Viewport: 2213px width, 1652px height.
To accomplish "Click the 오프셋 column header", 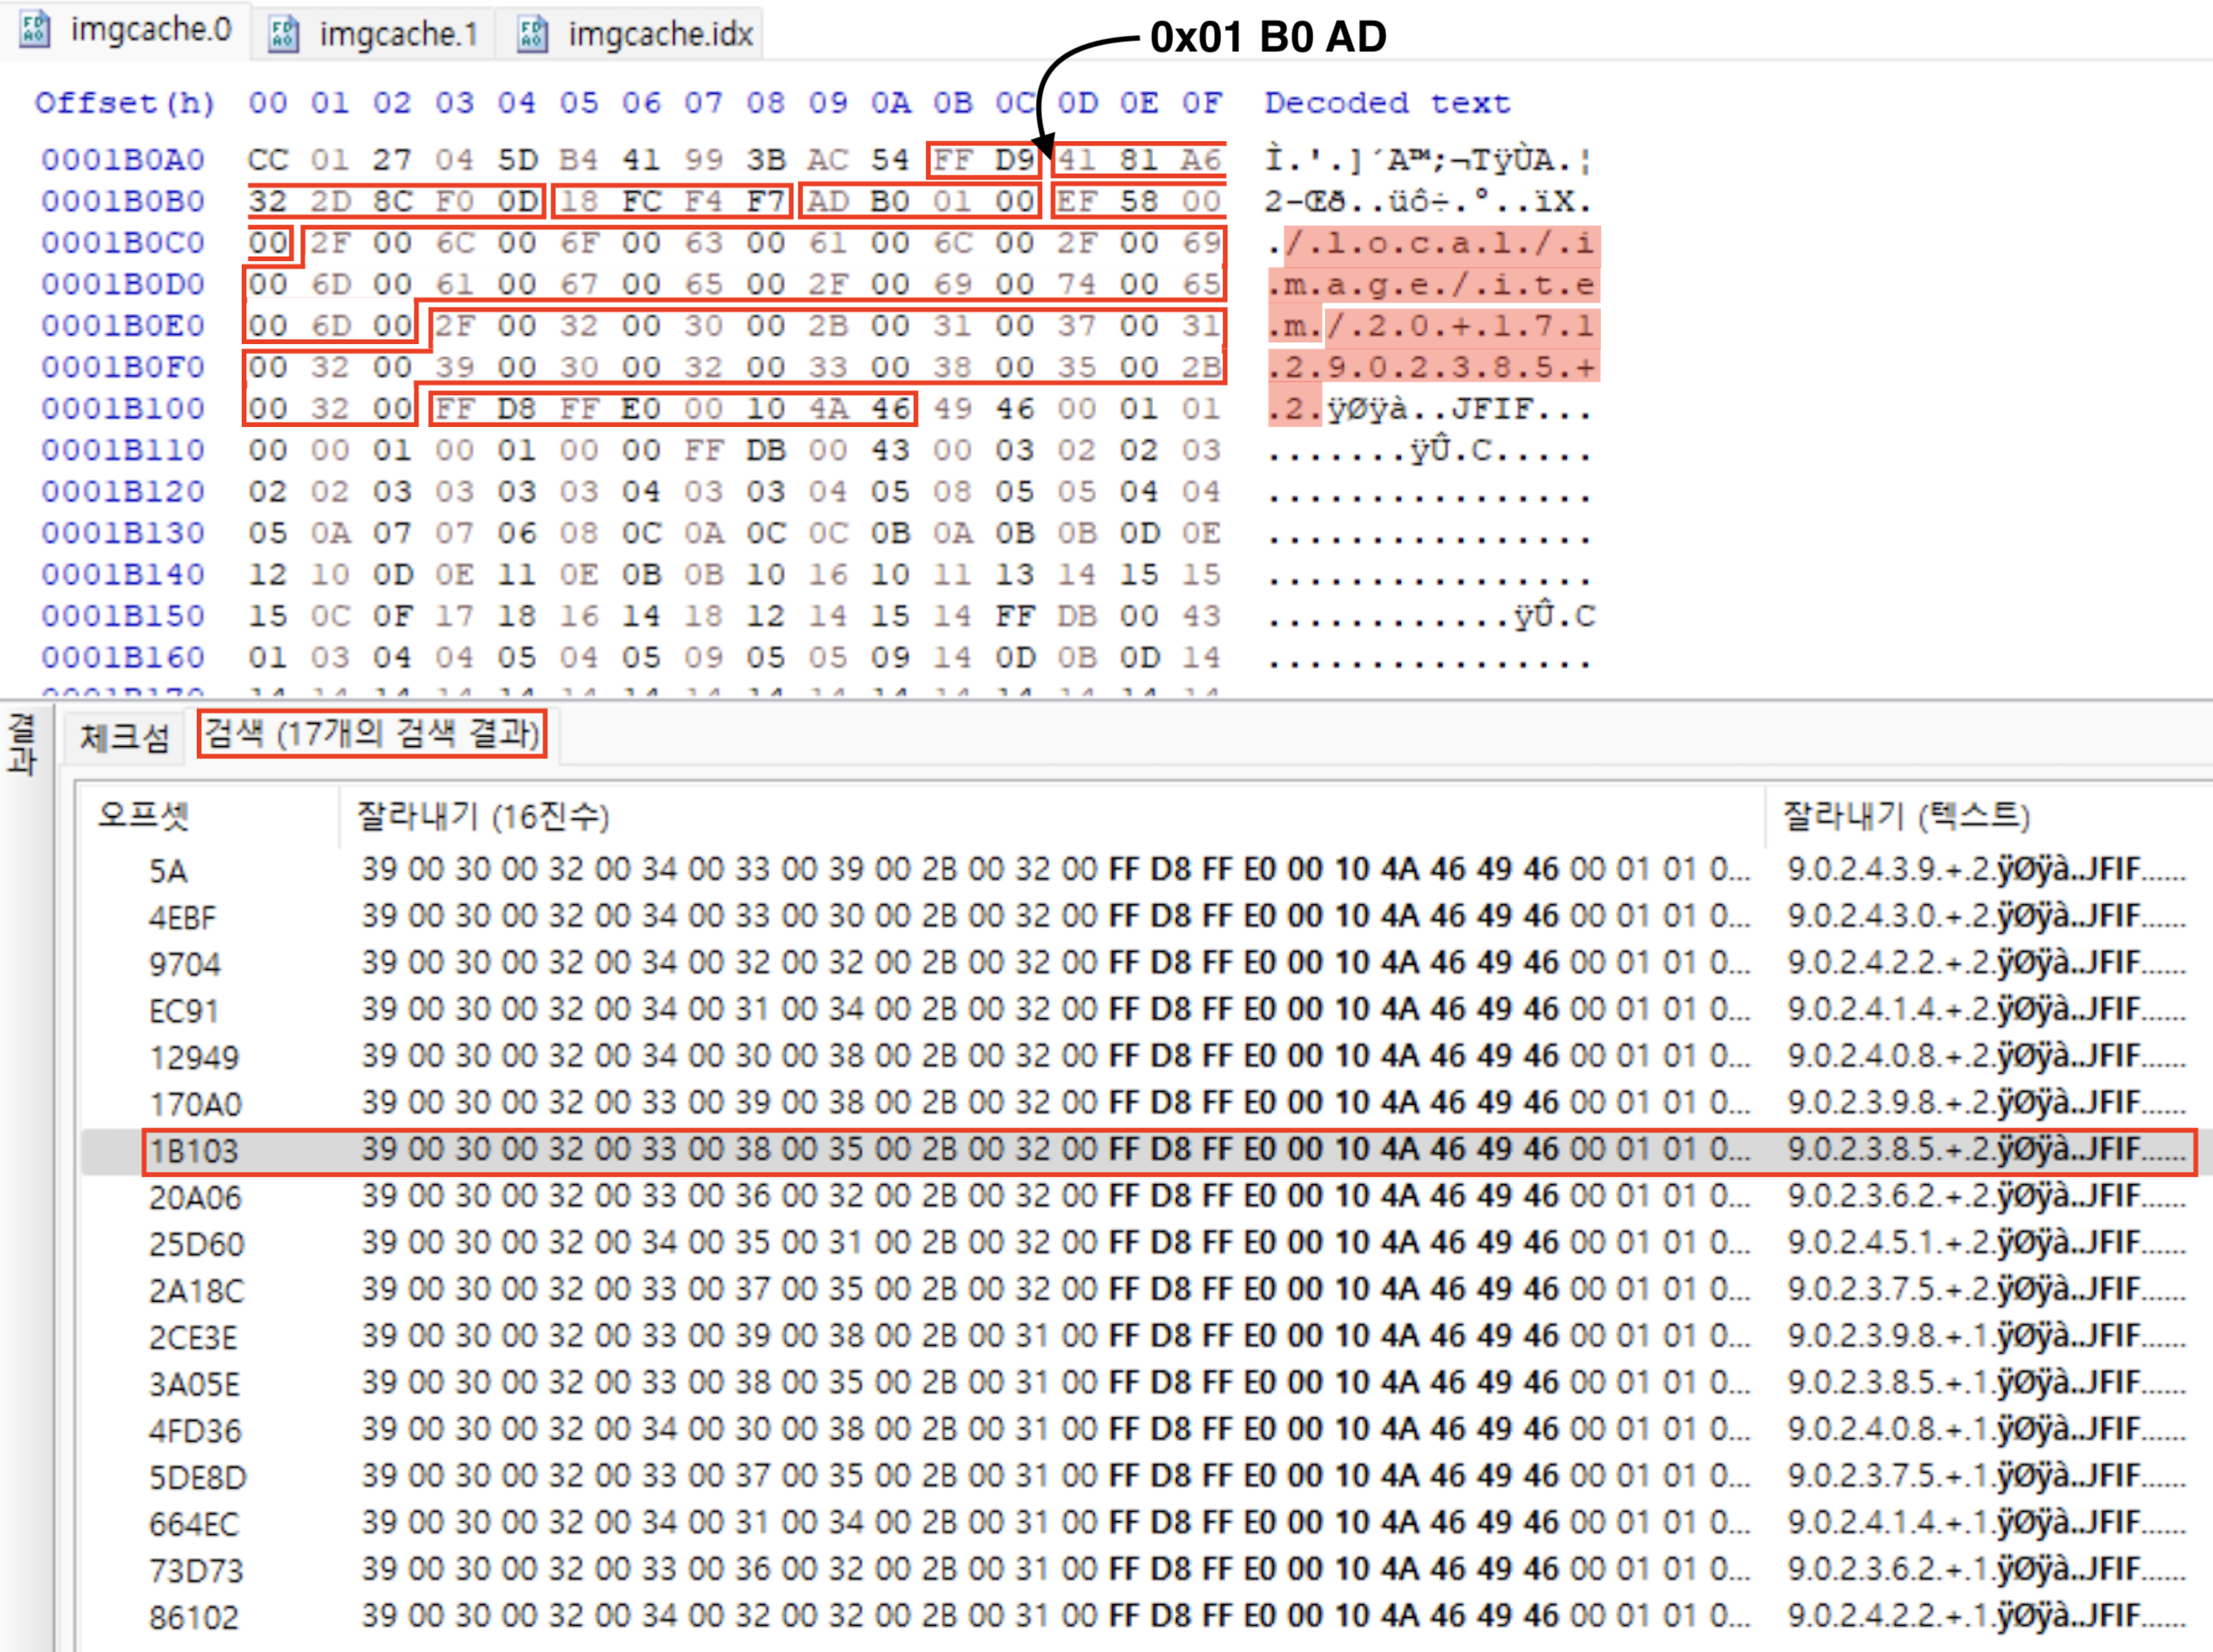I will (143, 815).
